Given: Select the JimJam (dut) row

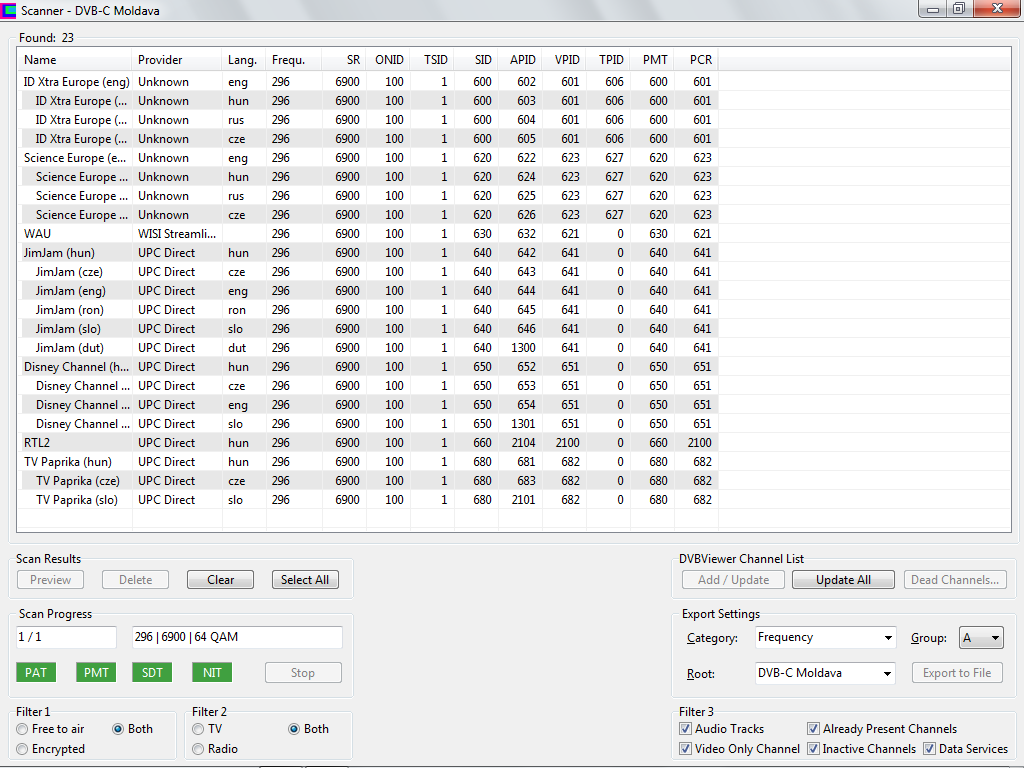Looking at the screenshot, I should point(368,347).
